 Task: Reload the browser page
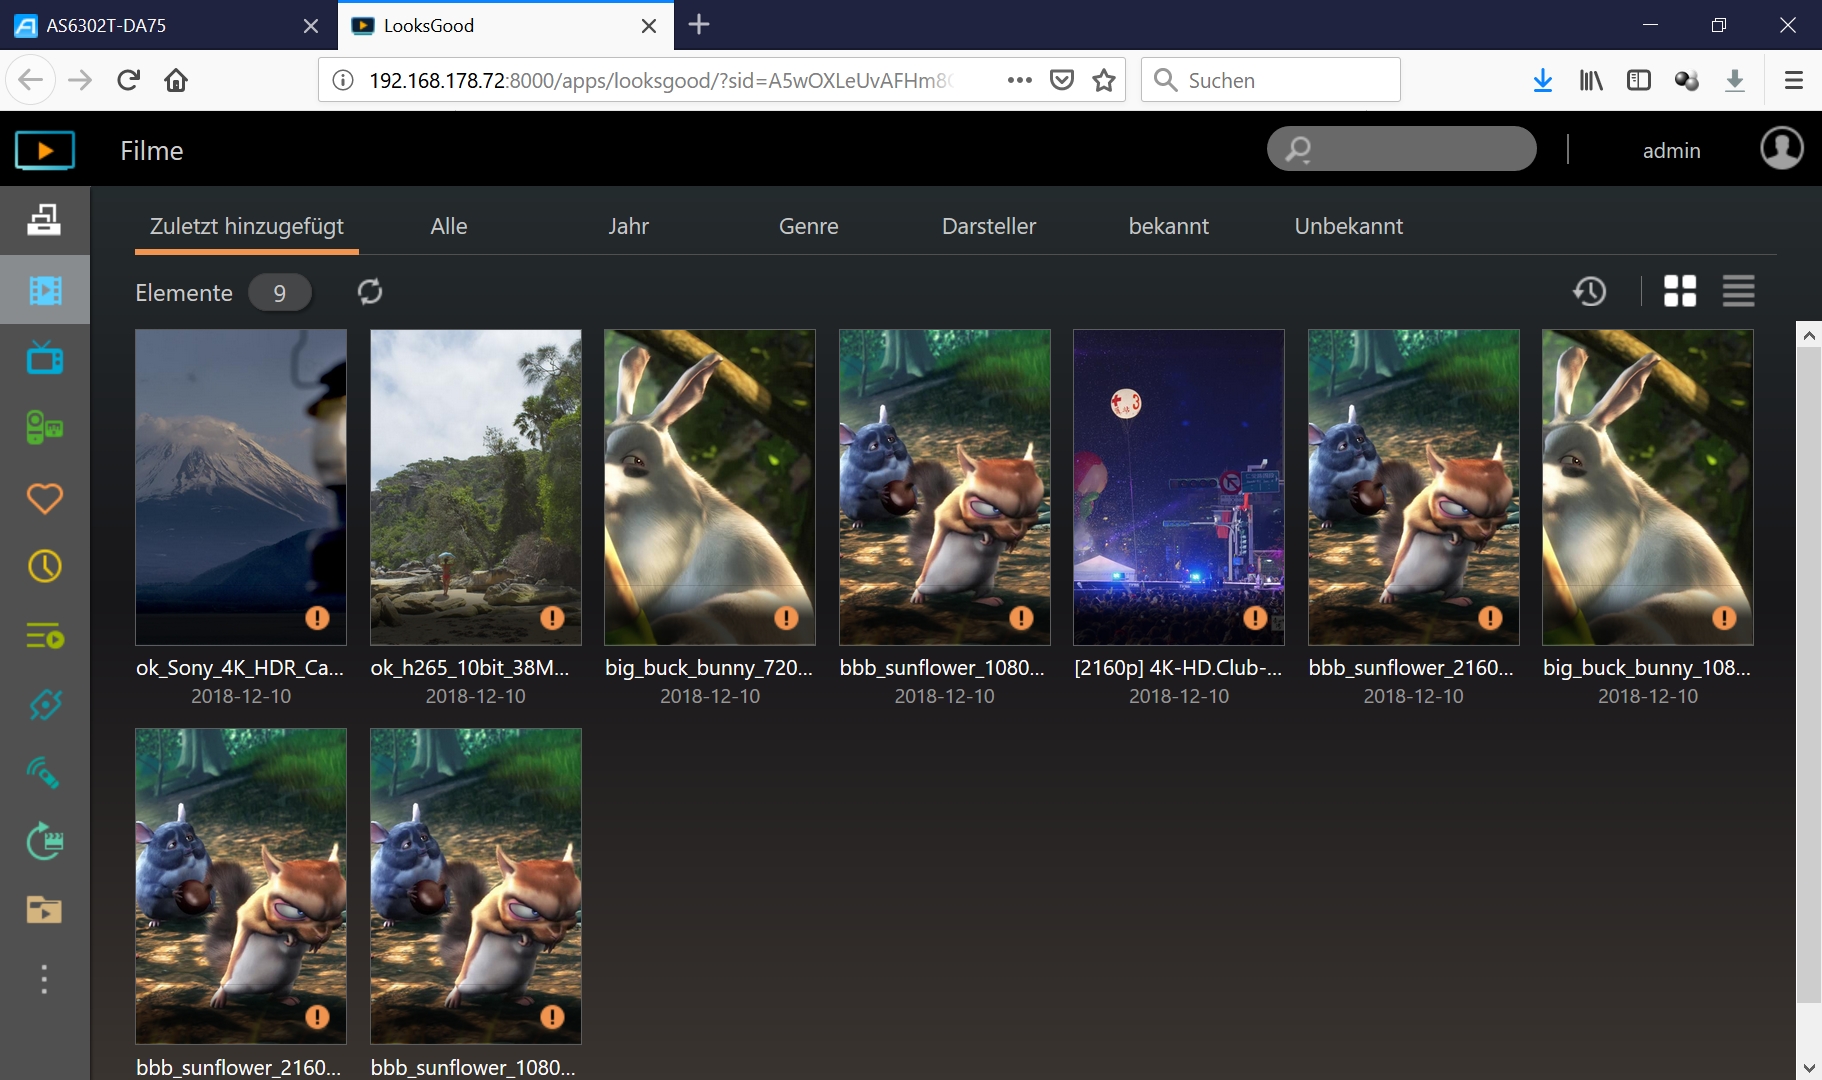(x=128, y=80)
